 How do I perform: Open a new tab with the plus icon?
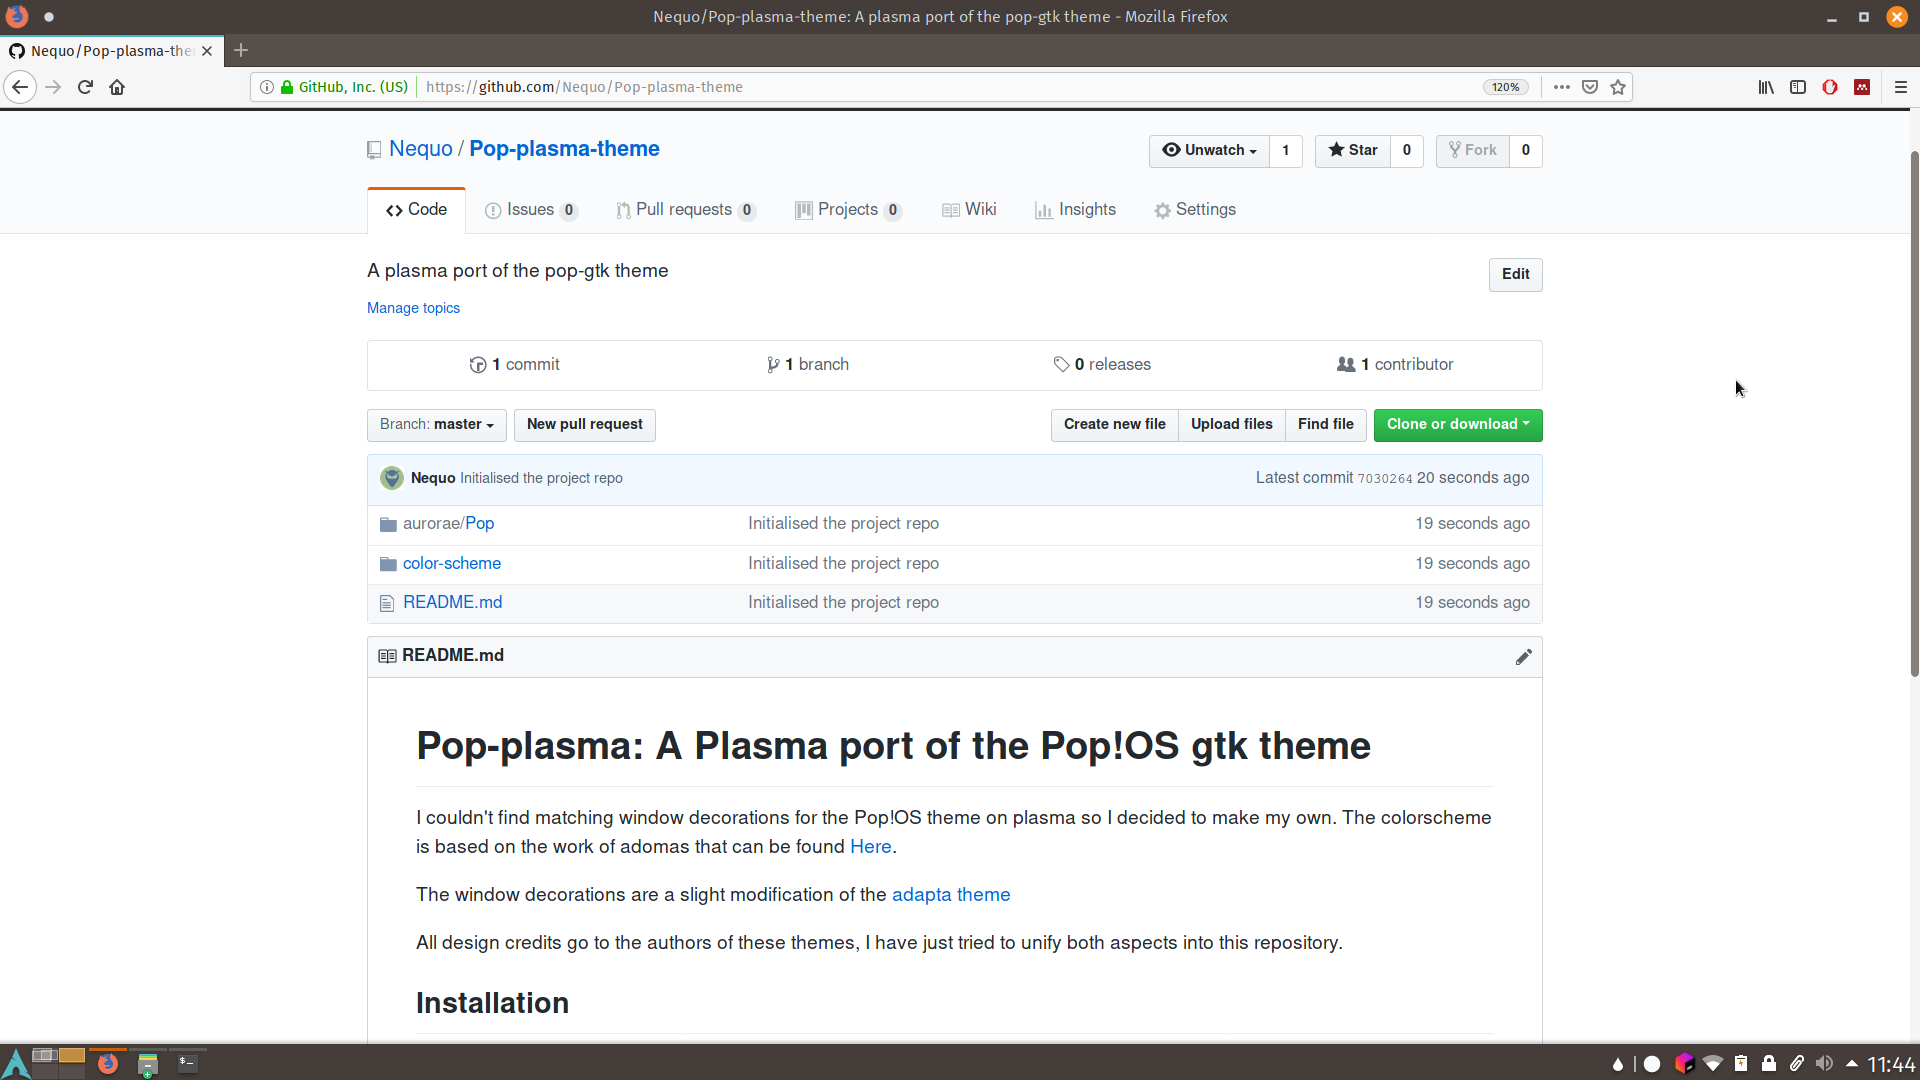click(241, 50)
